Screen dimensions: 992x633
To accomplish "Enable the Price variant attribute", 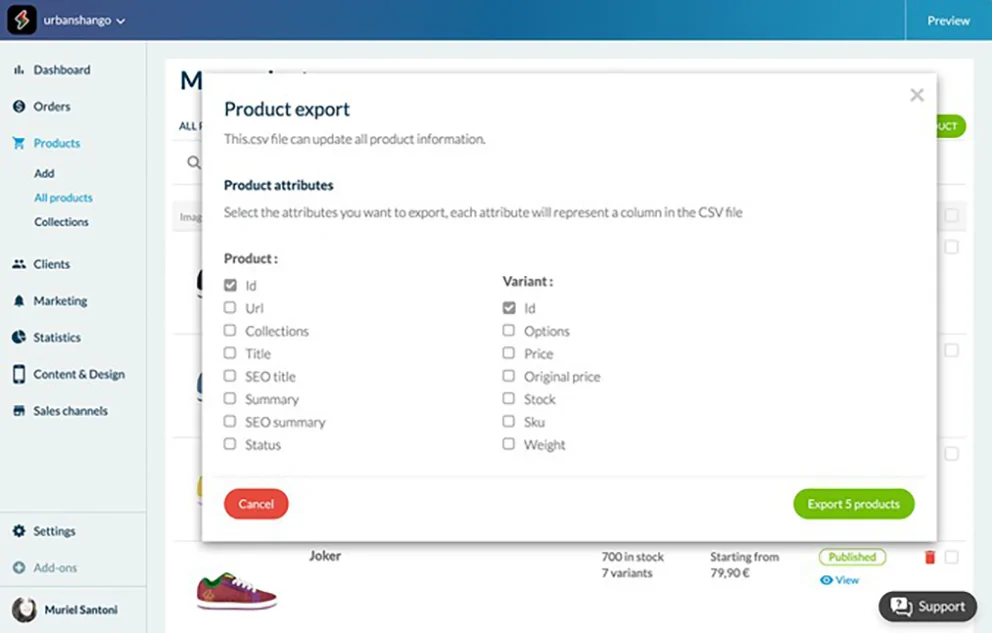I will pos(509,353).
